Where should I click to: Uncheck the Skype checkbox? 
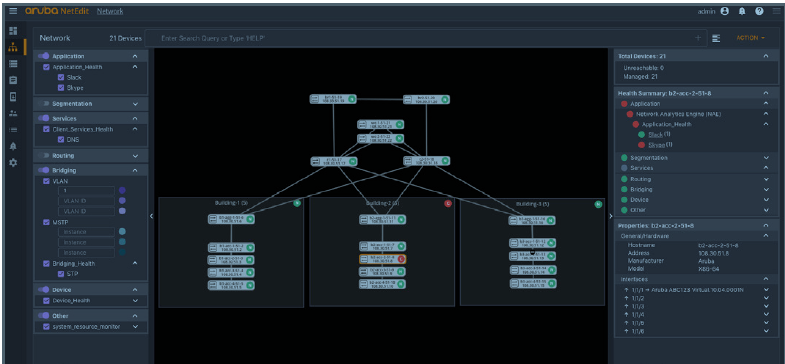[x=61, y=88]
